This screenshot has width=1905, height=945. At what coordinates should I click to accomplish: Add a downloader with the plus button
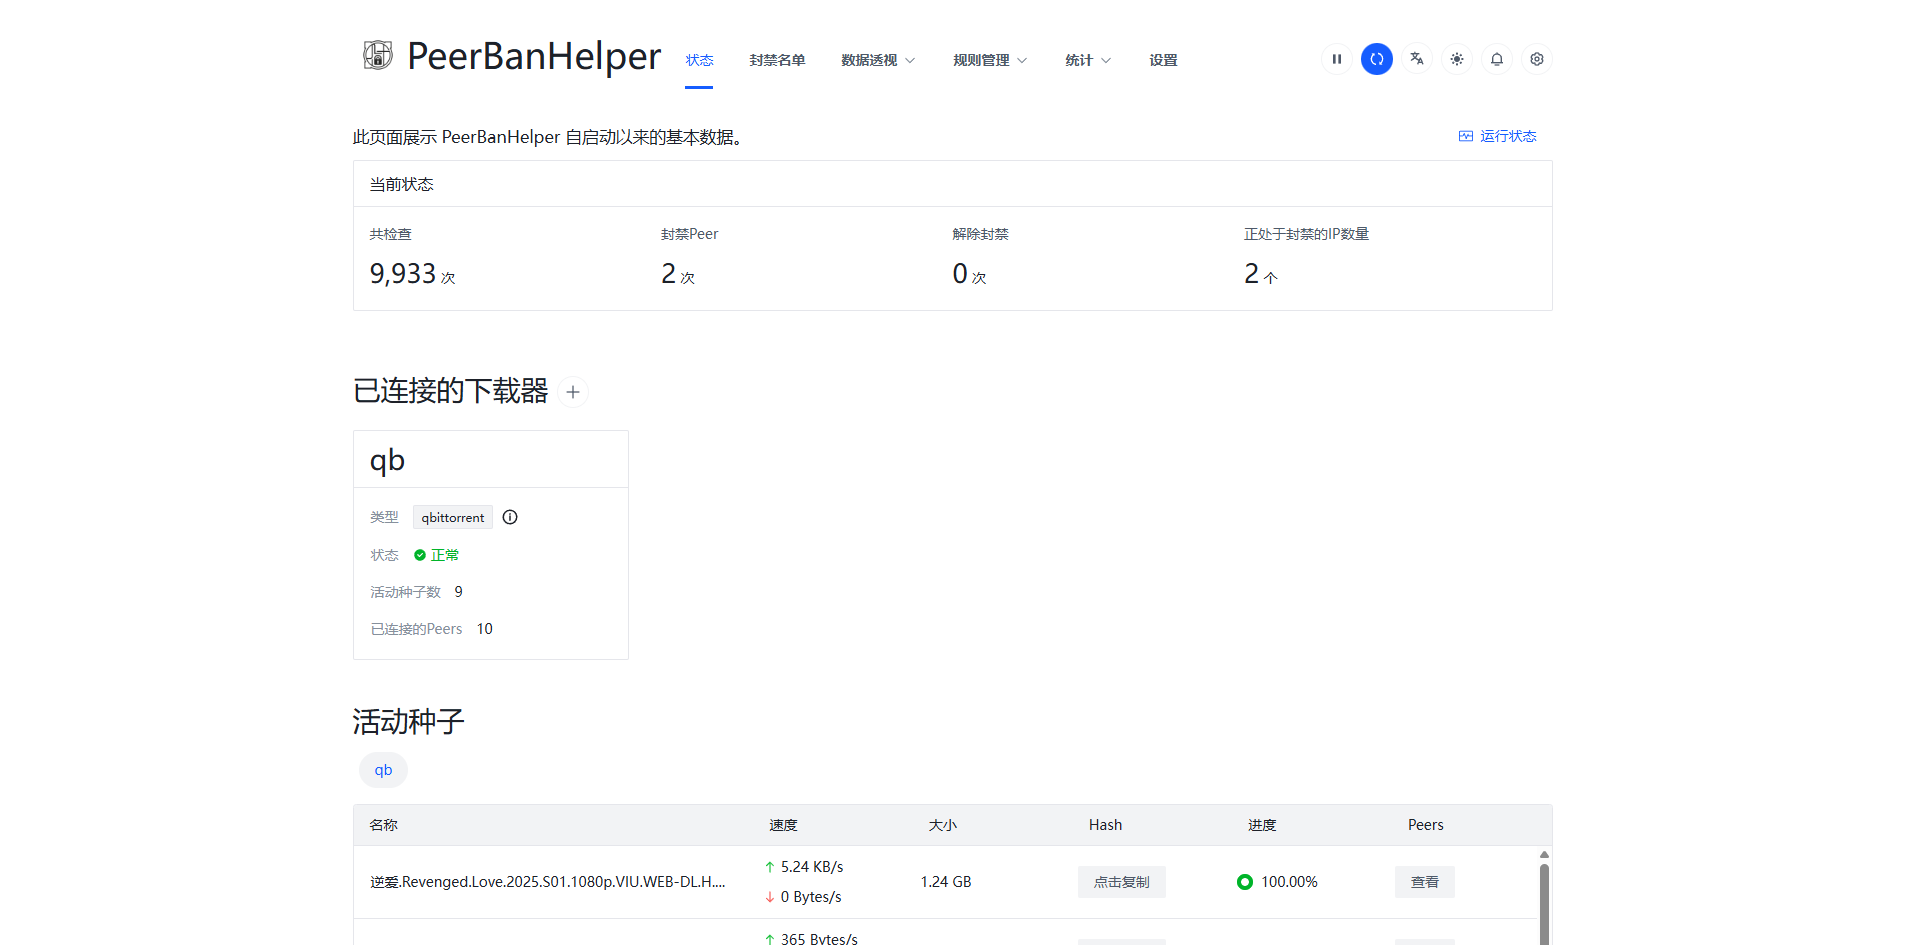(573, 392)
